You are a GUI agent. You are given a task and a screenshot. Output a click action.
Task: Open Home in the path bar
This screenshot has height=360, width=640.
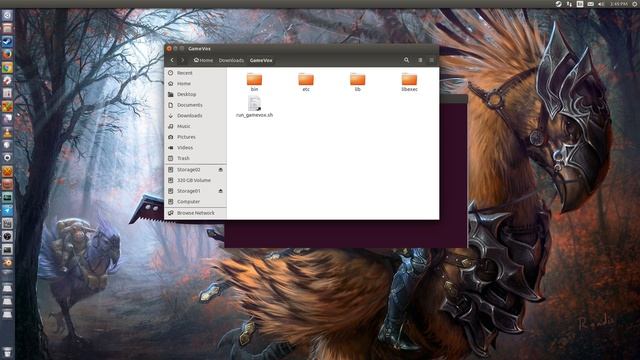(x=203, y=60)
